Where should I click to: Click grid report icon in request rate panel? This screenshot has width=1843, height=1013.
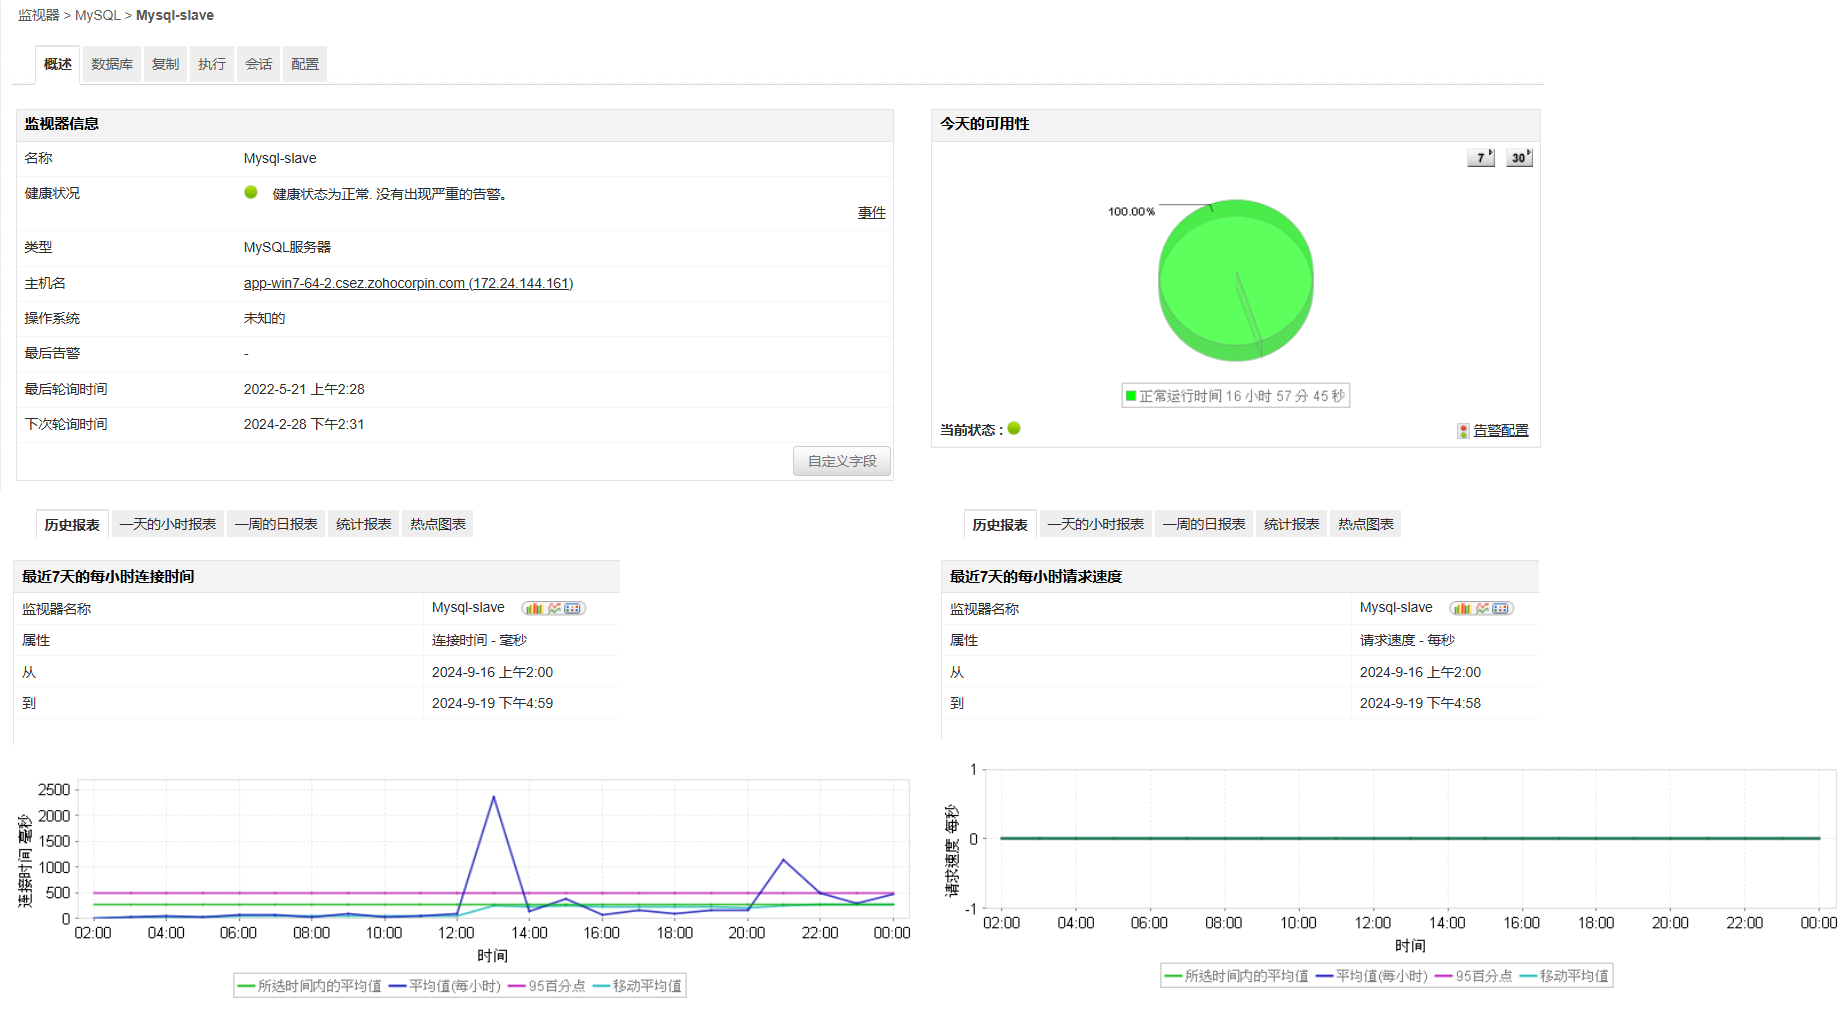pyautogui.click(x=1501, y=608)
